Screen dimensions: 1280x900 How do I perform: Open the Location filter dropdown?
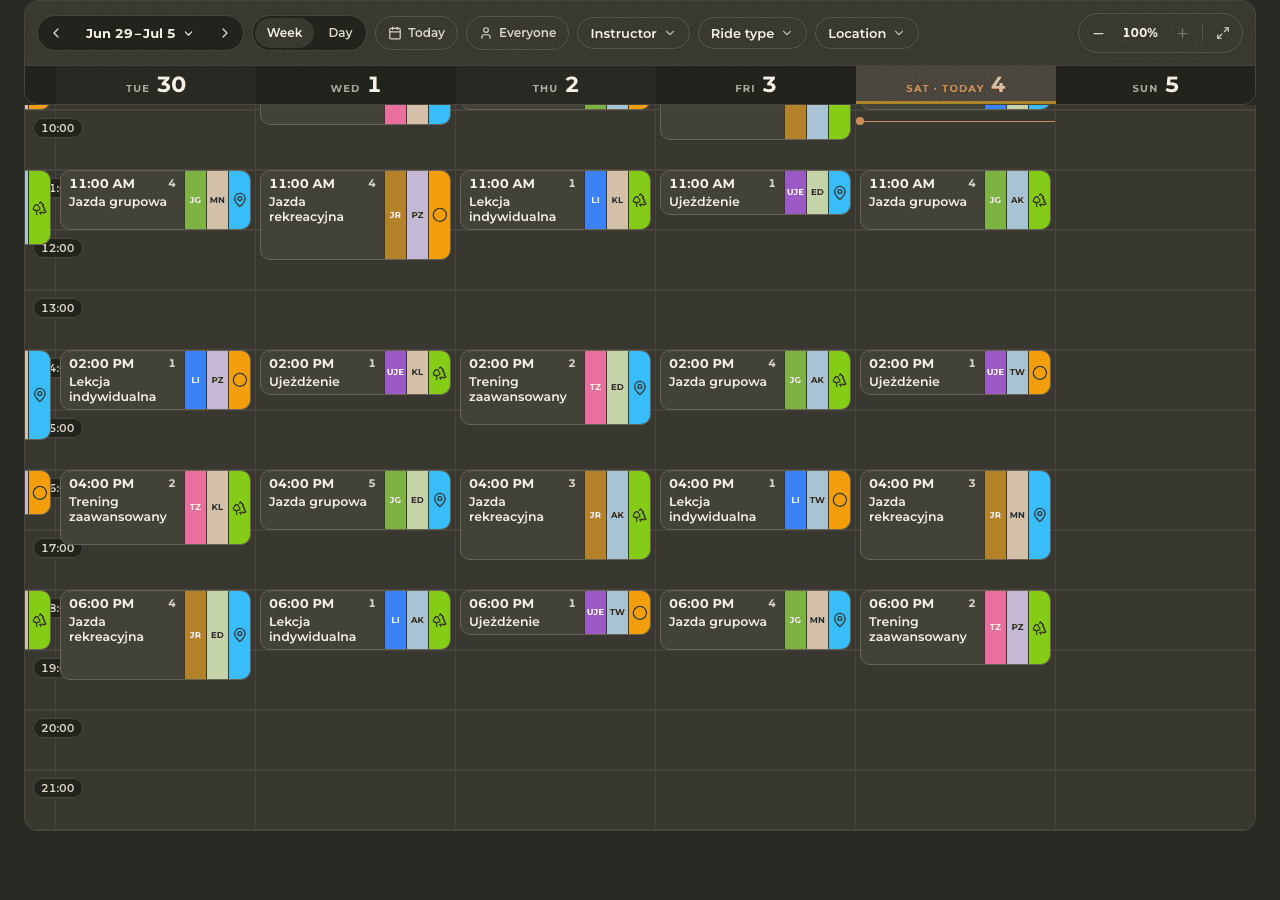click(x=866, y=33)
